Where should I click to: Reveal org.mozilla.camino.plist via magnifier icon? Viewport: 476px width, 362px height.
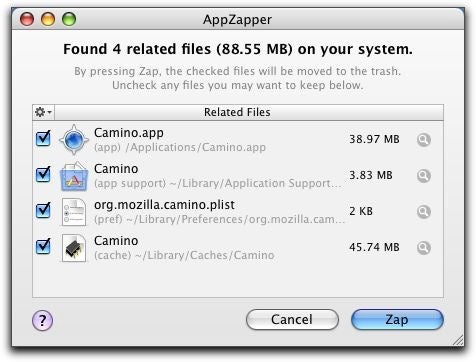tap(424, 212)
